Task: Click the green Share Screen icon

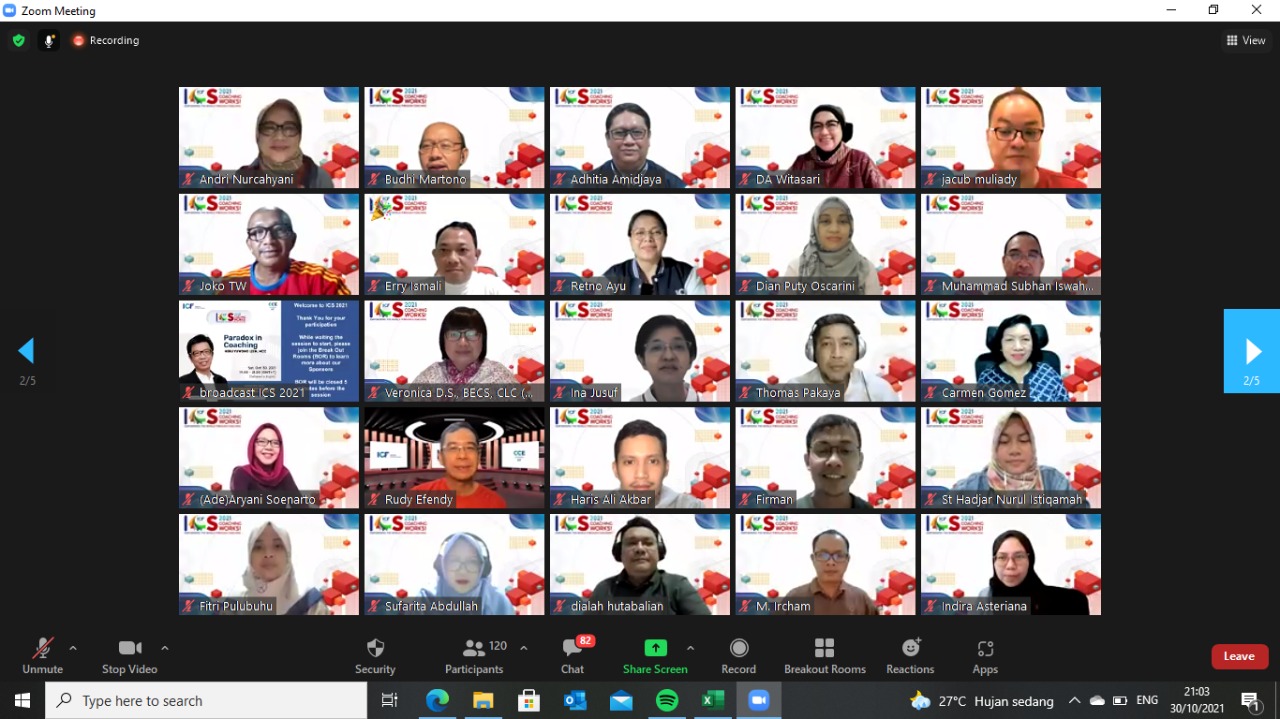Action: point(655,648)
